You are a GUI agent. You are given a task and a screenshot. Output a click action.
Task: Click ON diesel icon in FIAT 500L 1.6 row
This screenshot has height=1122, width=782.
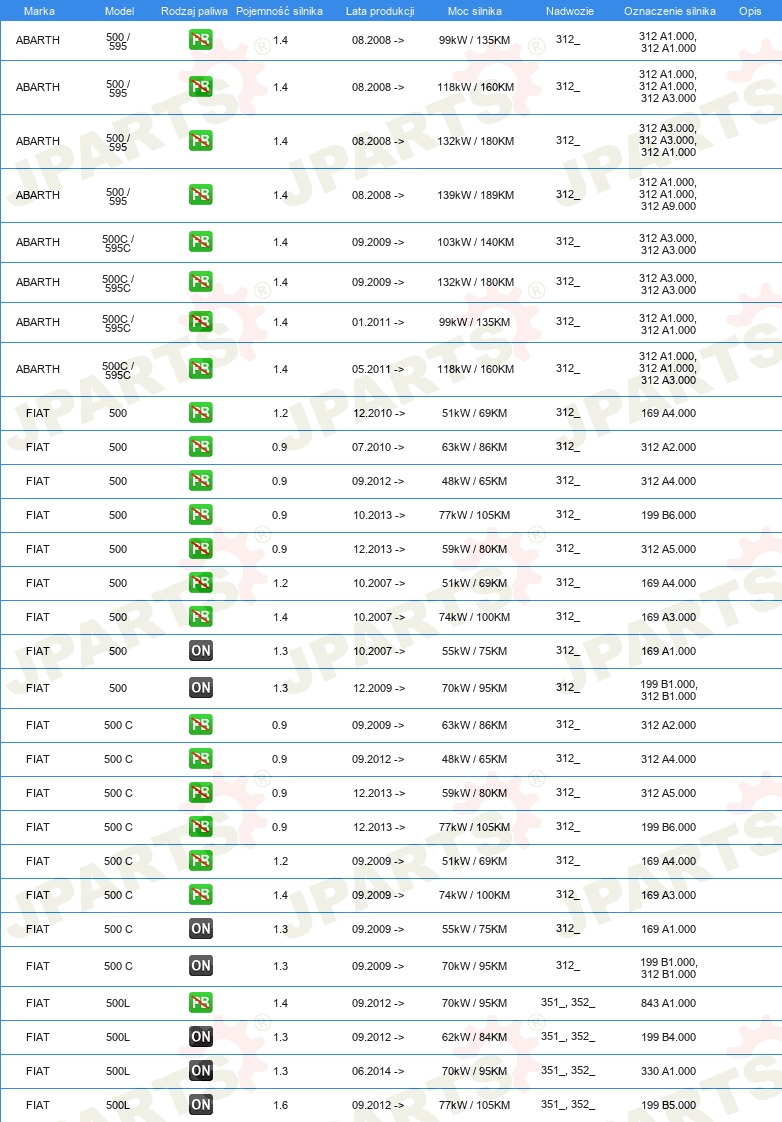click(201, 1105)
